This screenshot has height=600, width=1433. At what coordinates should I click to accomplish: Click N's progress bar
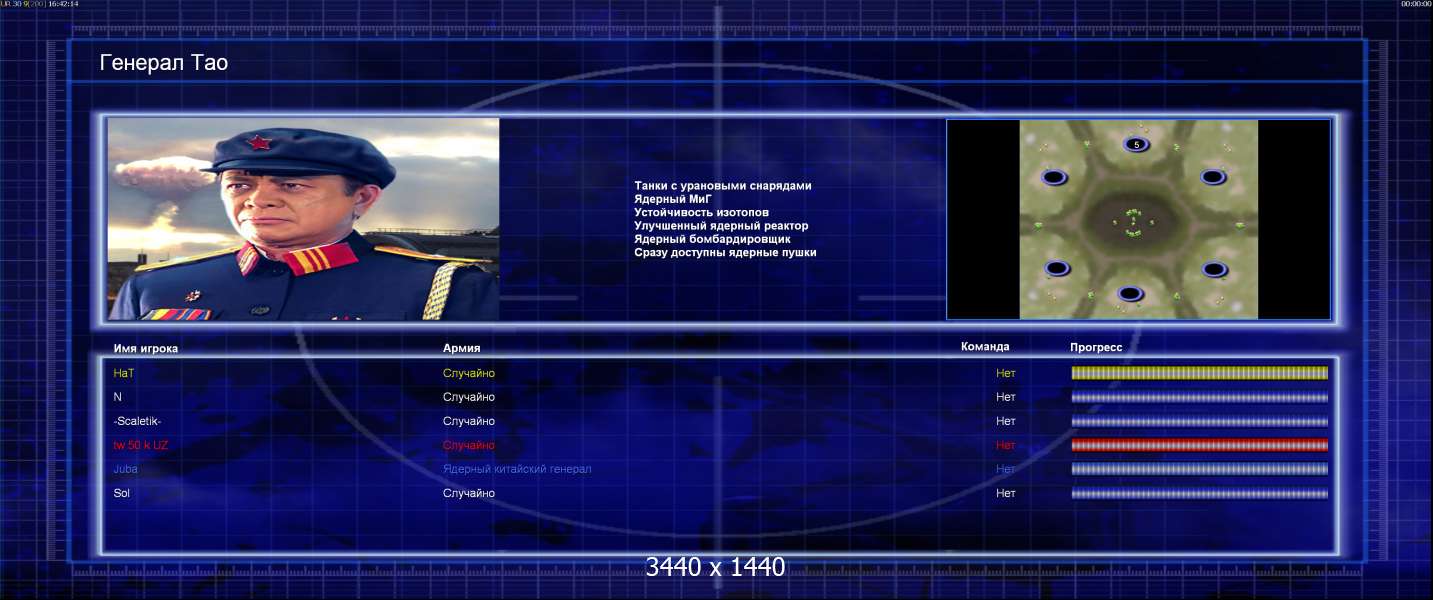coord(1200,397)
